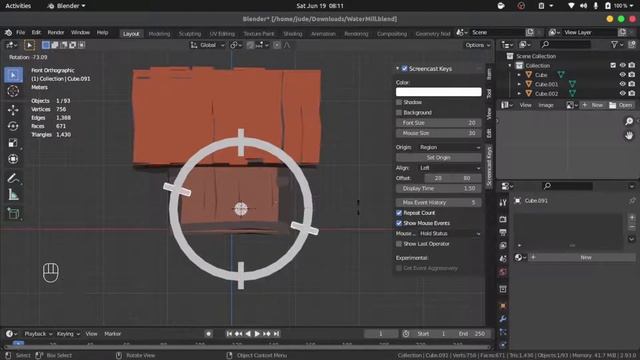Click the viewport zoom magnifier icon
The width and height of the screenshot is (640, 360).
629,121
